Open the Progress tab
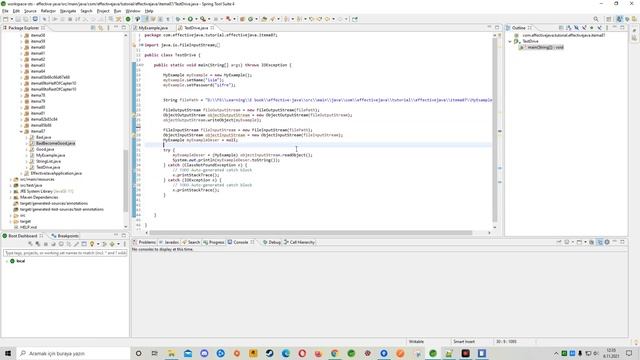The width and height of the screenshot is (640, 360). pos(214,242)
